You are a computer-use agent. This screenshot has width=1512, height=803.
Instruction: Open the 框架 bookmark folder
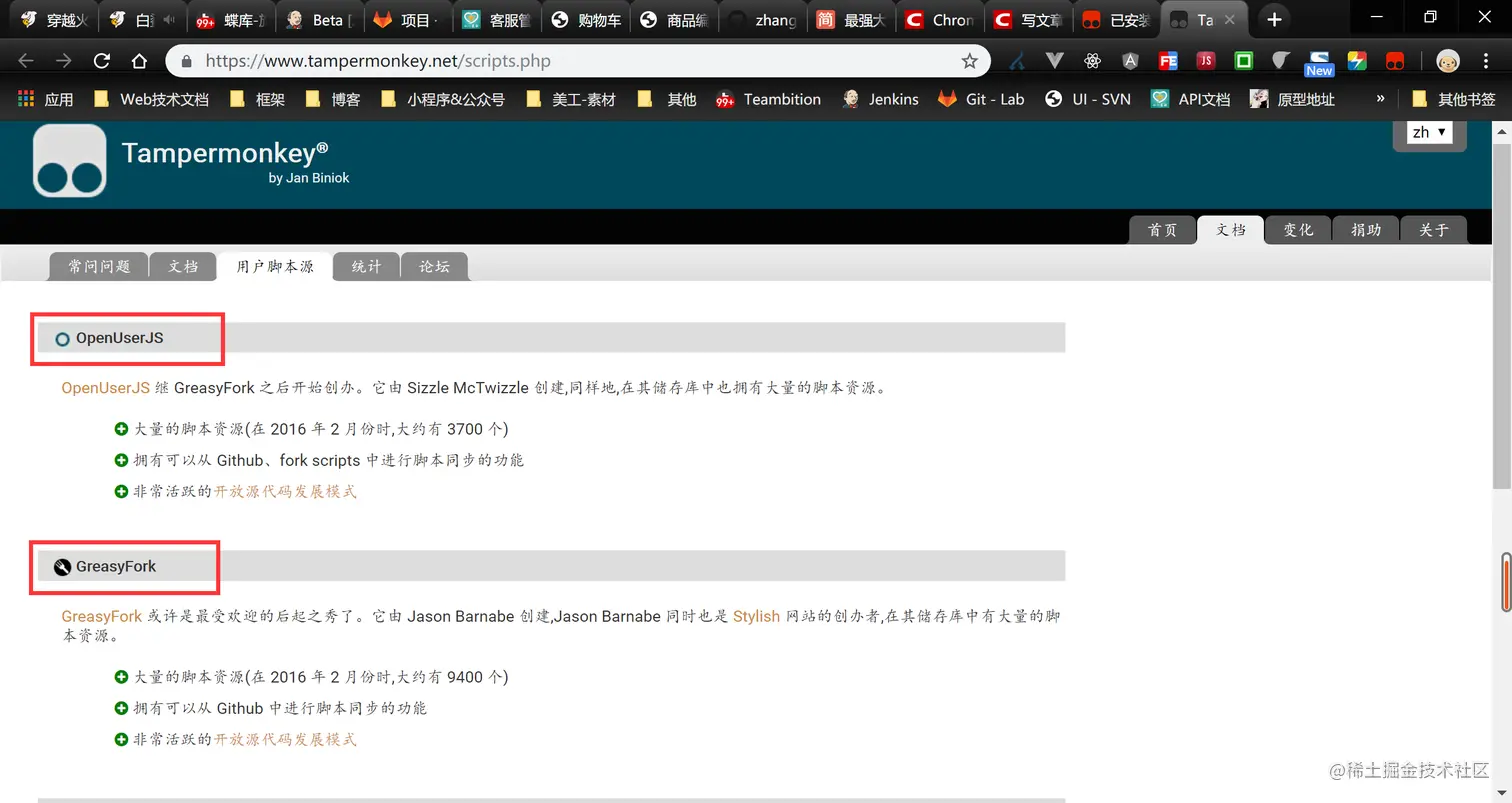(257, 99)
